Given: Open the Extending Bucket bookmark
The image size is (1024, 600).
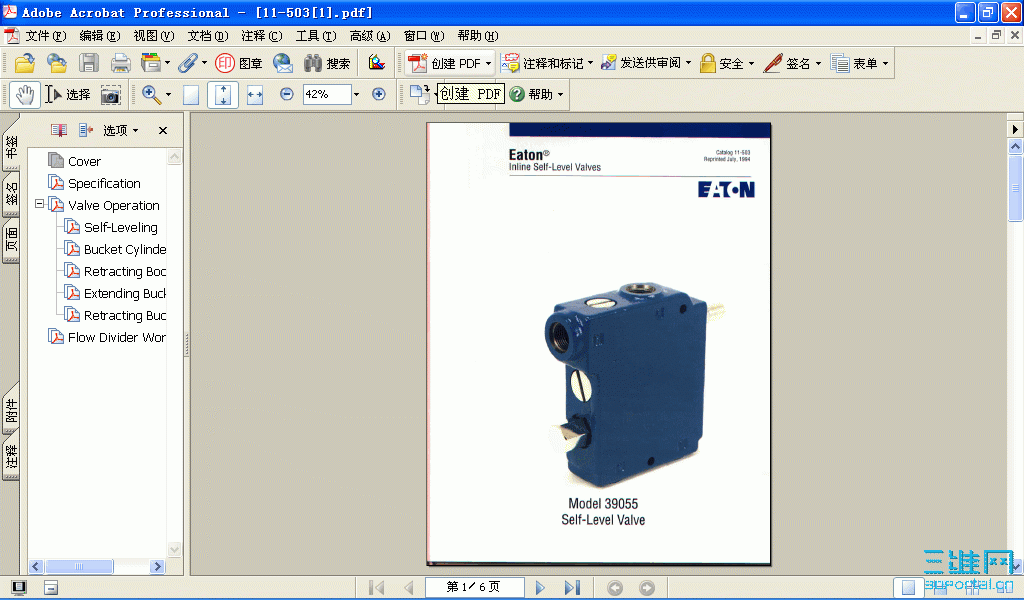Looking at the screenshot, I should (125, 294).
